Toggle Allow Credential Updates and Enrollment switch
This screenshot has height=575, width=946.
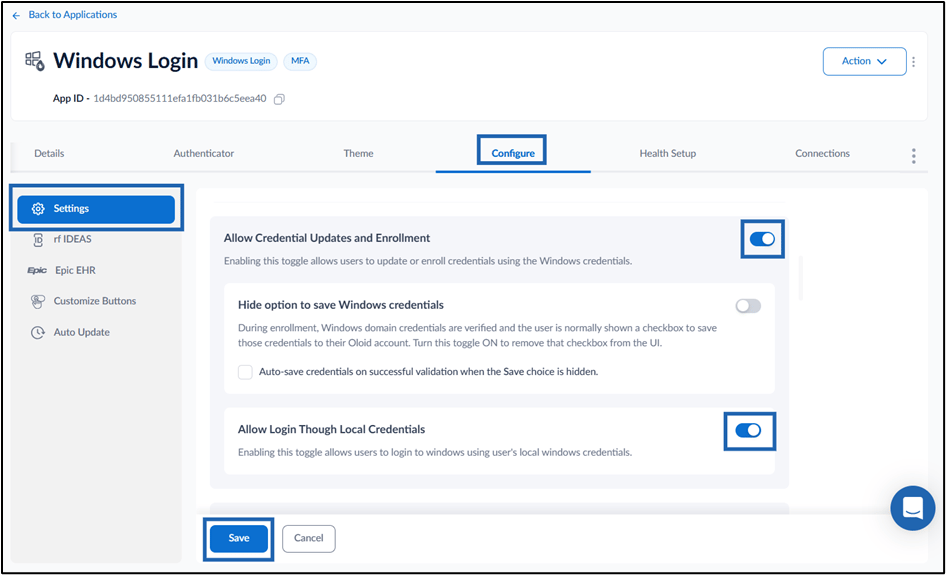762,239
